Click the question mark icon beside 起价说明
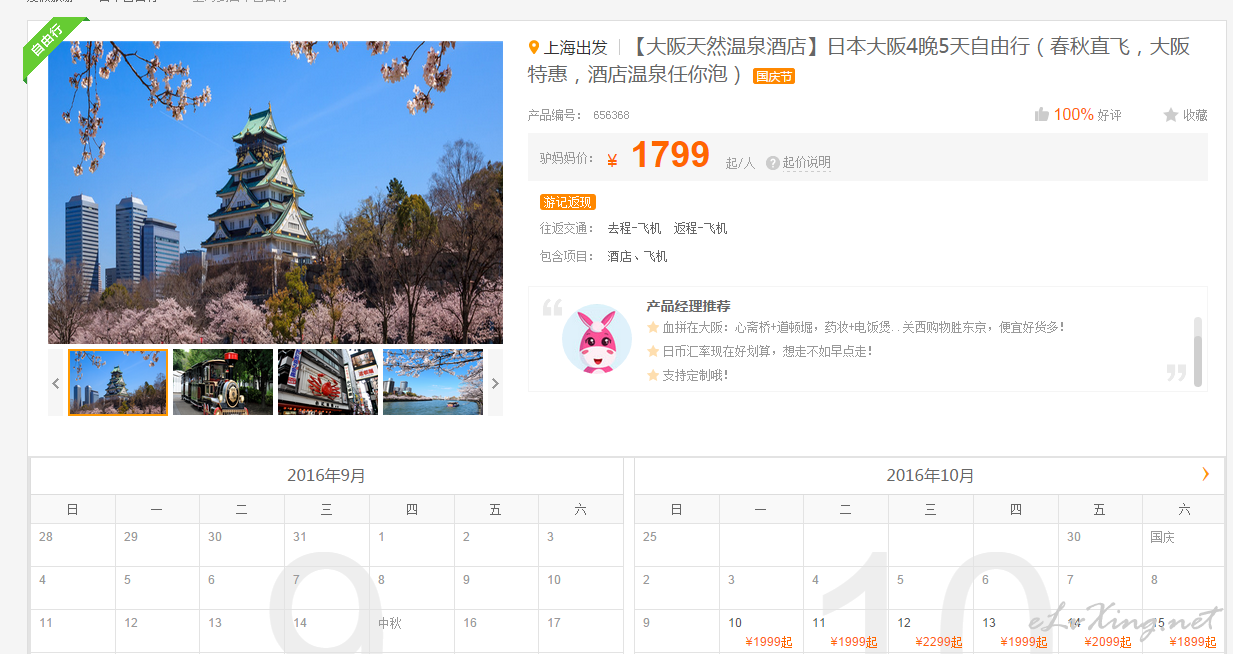Viewport: 1233px width, 654px height. [x=773, y=163]
